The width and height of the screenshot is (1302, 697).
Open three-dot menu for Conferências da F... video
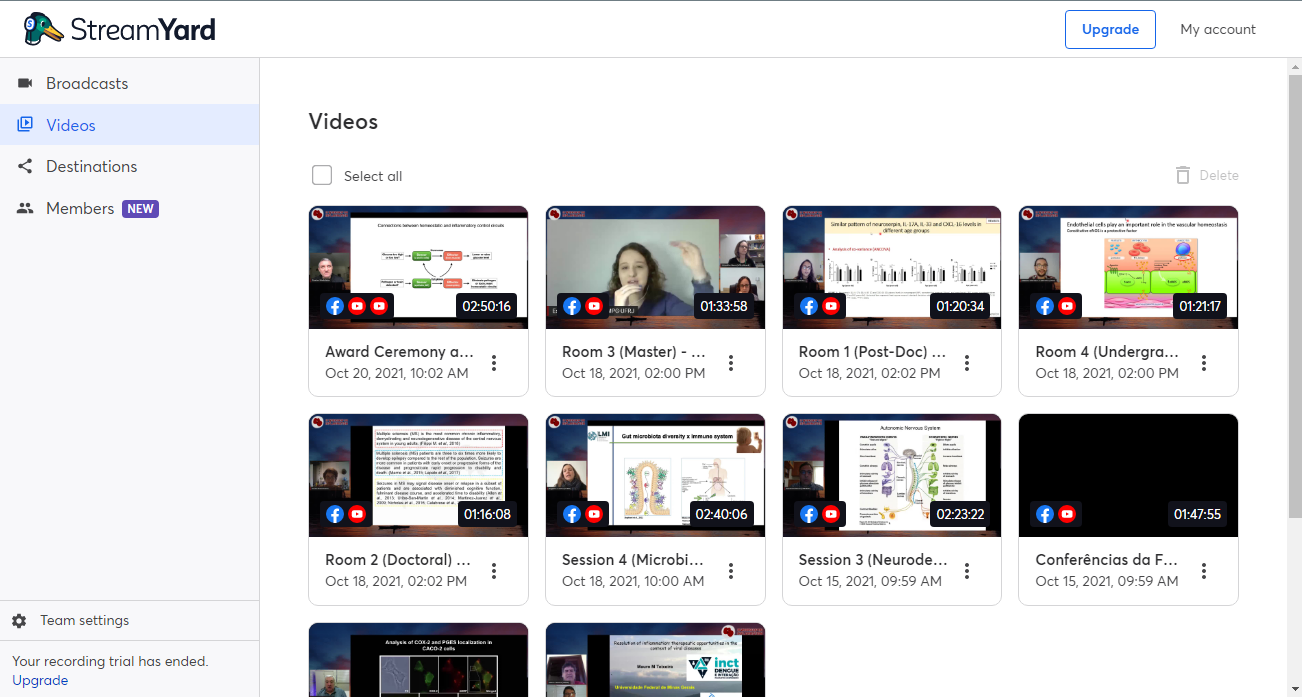pyautogui.click(x=1204, y=571)
